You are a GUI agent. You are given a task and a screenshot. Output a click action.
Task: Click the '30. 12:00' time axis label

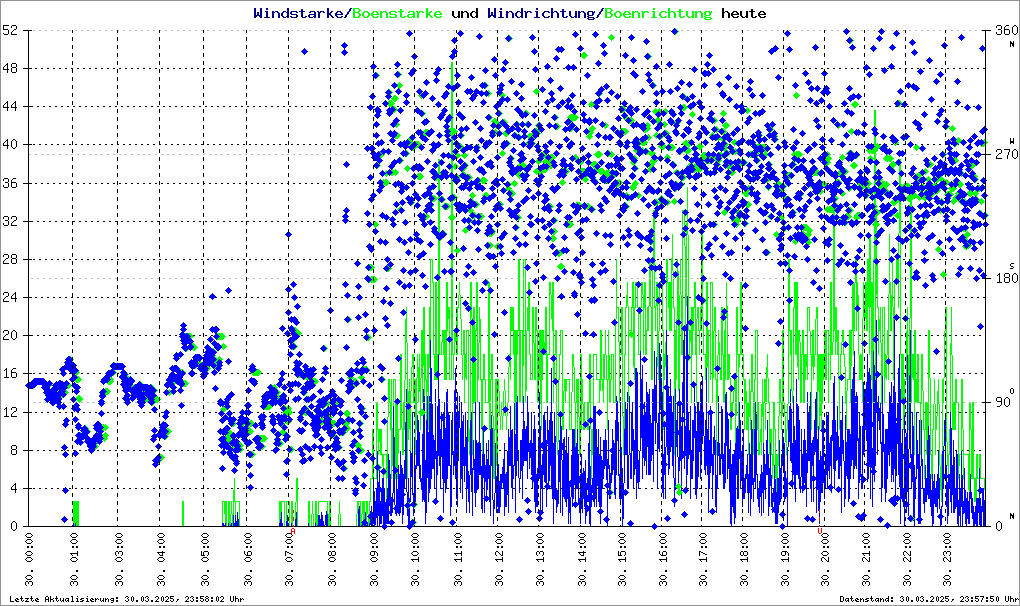click(x=499, y=561)
